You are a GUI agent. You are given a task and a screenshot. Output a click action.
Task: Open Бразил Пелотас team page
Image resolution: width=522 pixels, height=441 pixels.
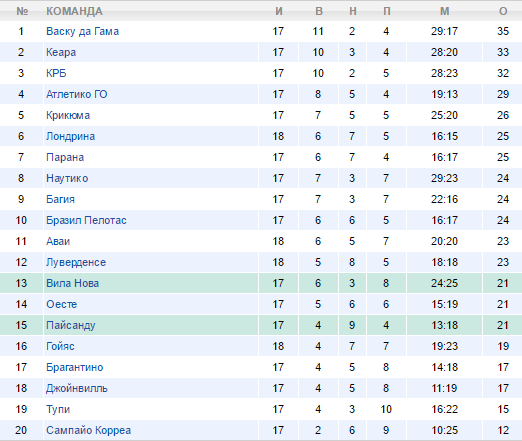point(86,220)
